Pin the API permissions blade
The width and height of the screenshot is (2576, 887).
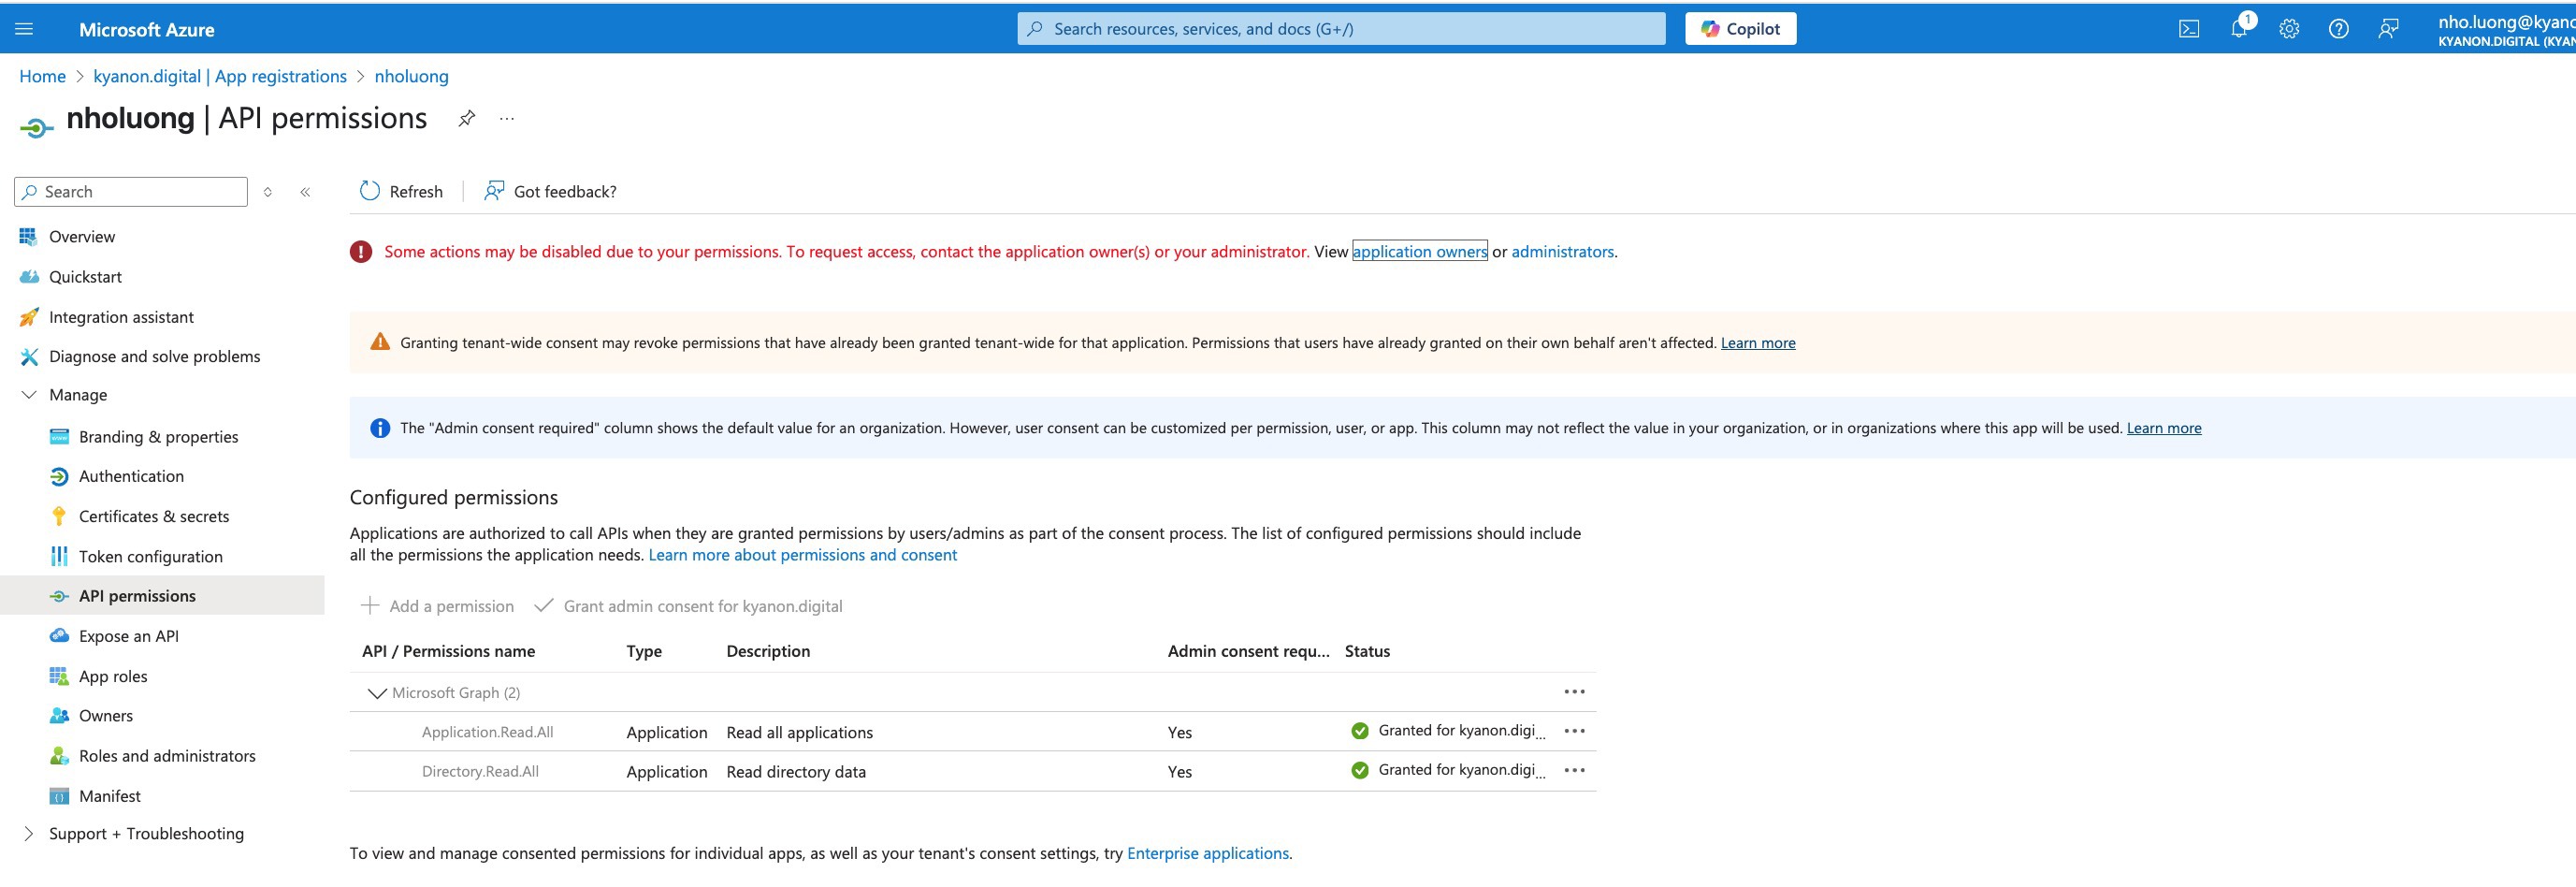(466, 118)
